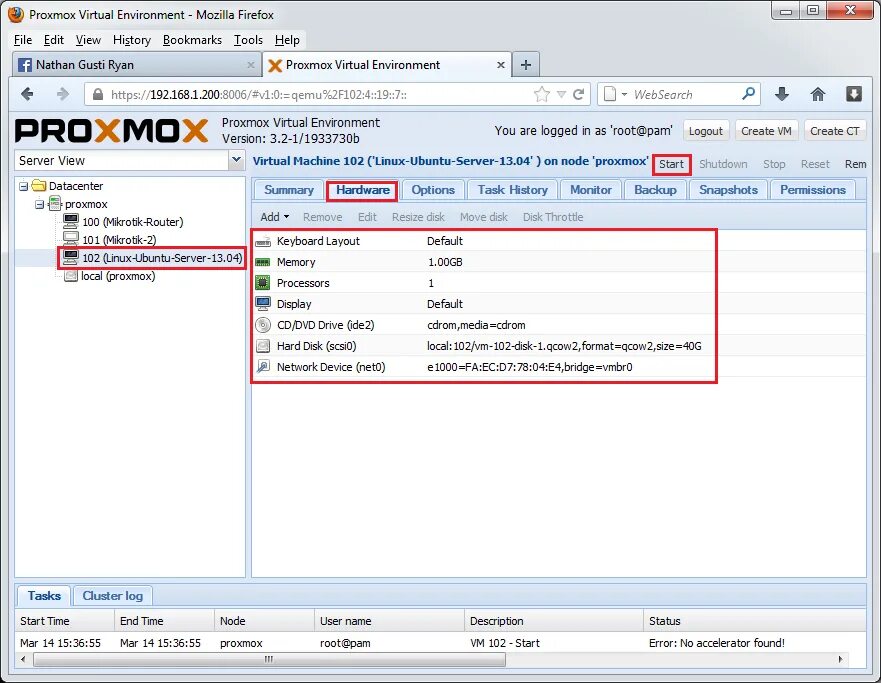Screen dimensions: 881x683
Task: Show the Cluster log tab
Action: pyautogui.click(x=112, y=595)
